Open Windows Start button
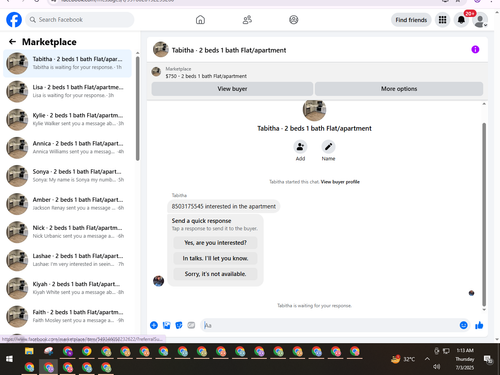The width and height of the screenshot is (500, 375). click(x=9, y=359)
